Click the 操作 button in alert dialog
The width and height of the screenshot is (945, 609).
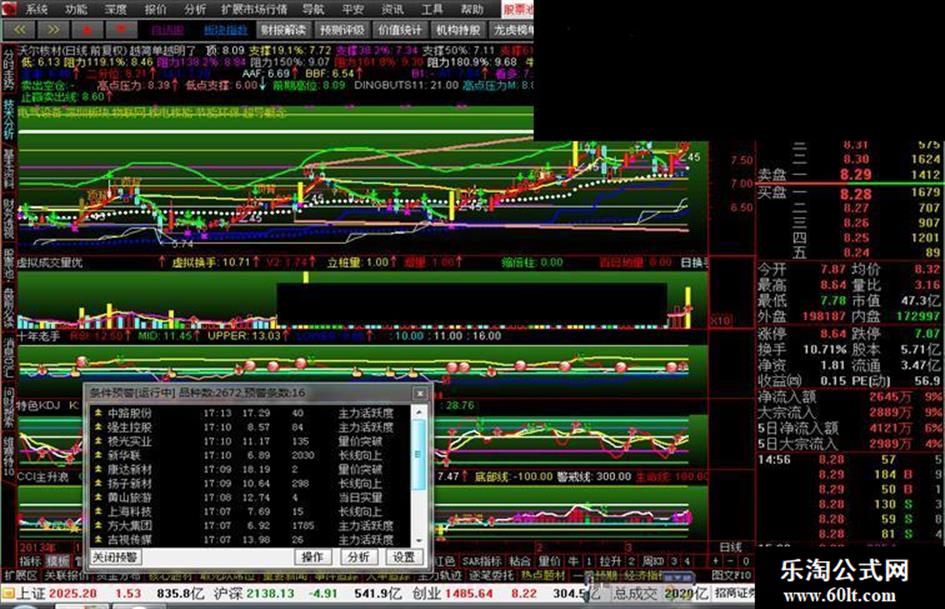312,557
